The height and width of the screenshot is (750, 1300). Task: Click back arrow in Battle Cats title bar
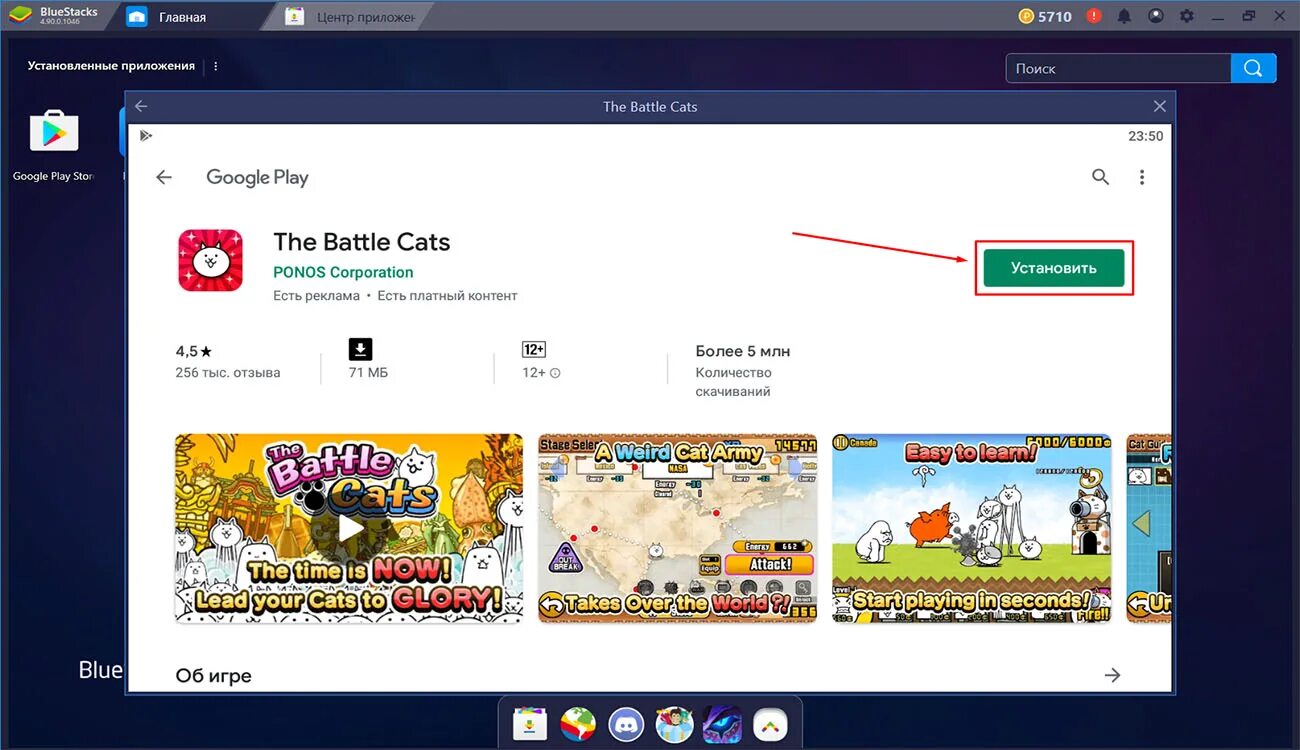[141, 106]
